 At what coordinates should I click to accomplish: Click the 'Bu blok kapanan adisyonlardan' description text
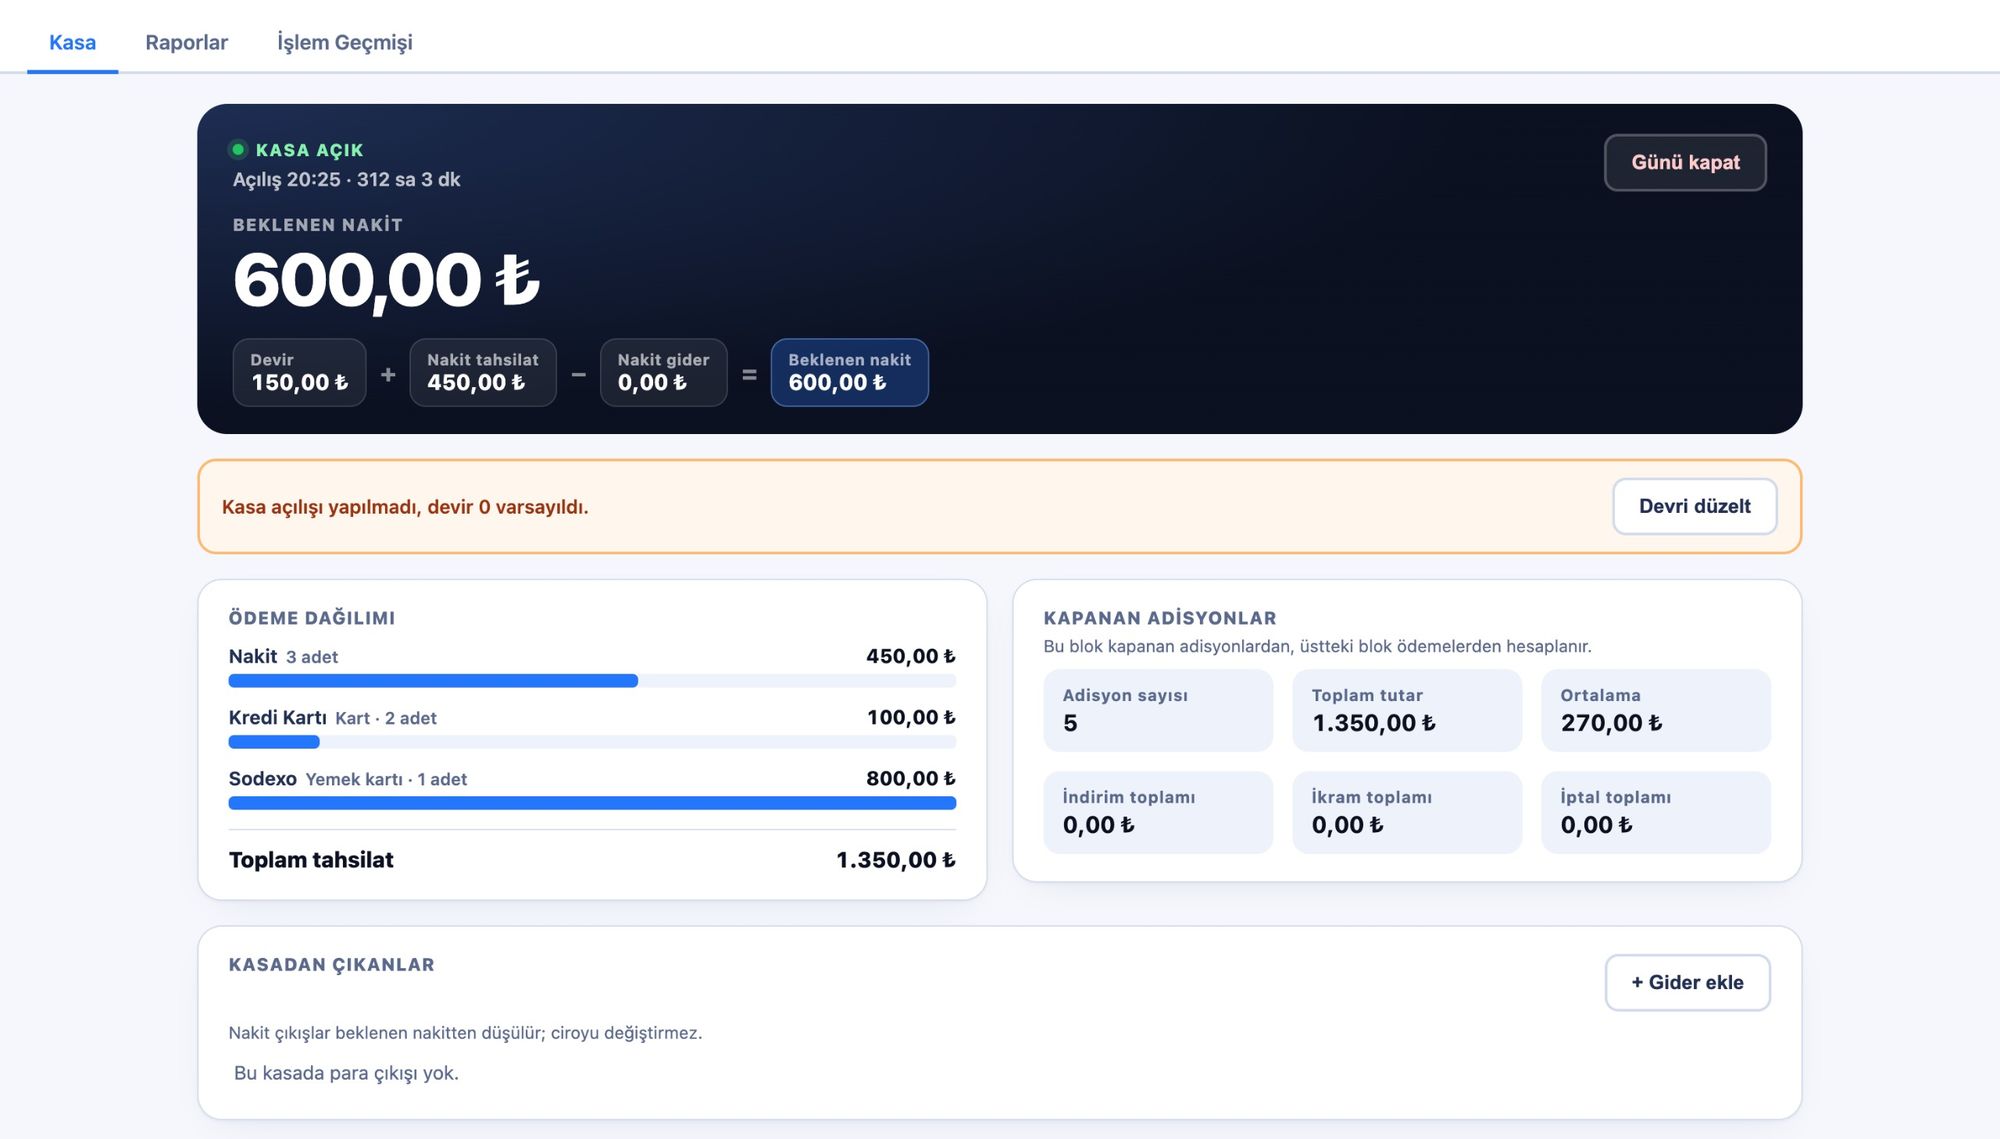(1317, 646)
